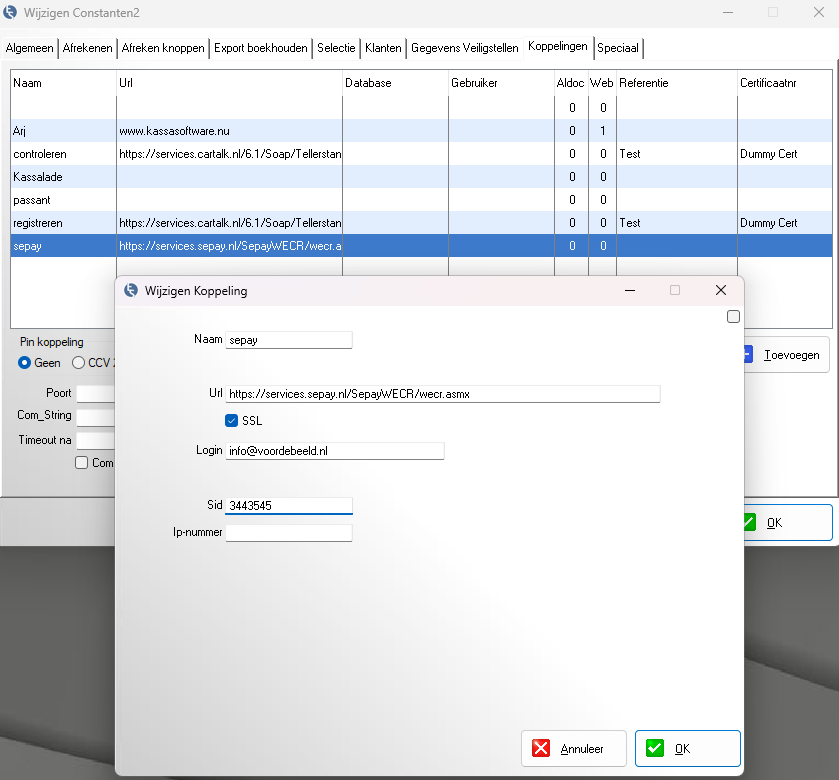This screenshot has height=780, width=839.
Task: Select the Geen pin koppeling radio button
Action: (25, 363)
